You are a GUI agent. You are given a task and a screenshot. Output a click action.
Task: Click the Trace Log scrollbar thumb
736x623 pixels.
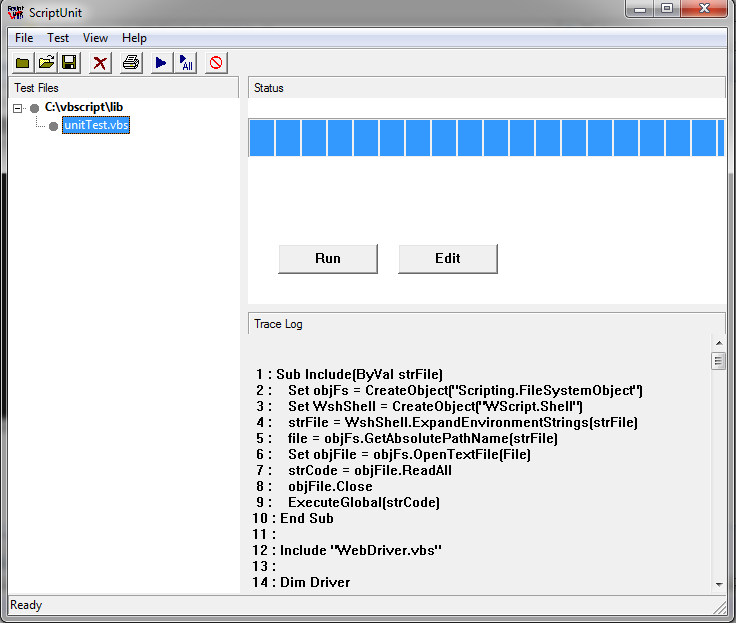pyautogui.click(x=719, y=361)
